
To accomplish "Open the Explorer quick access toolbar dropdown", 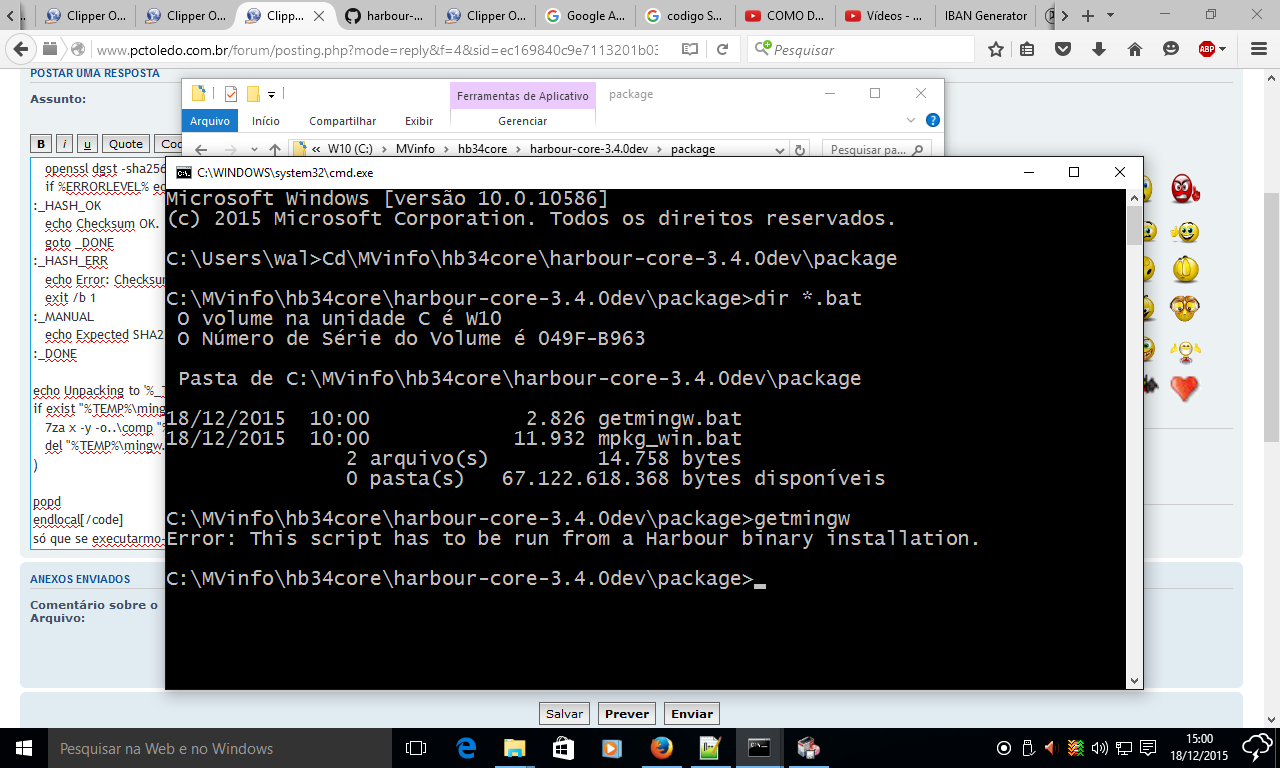I will pyautogui.click(x=271, y=94).
